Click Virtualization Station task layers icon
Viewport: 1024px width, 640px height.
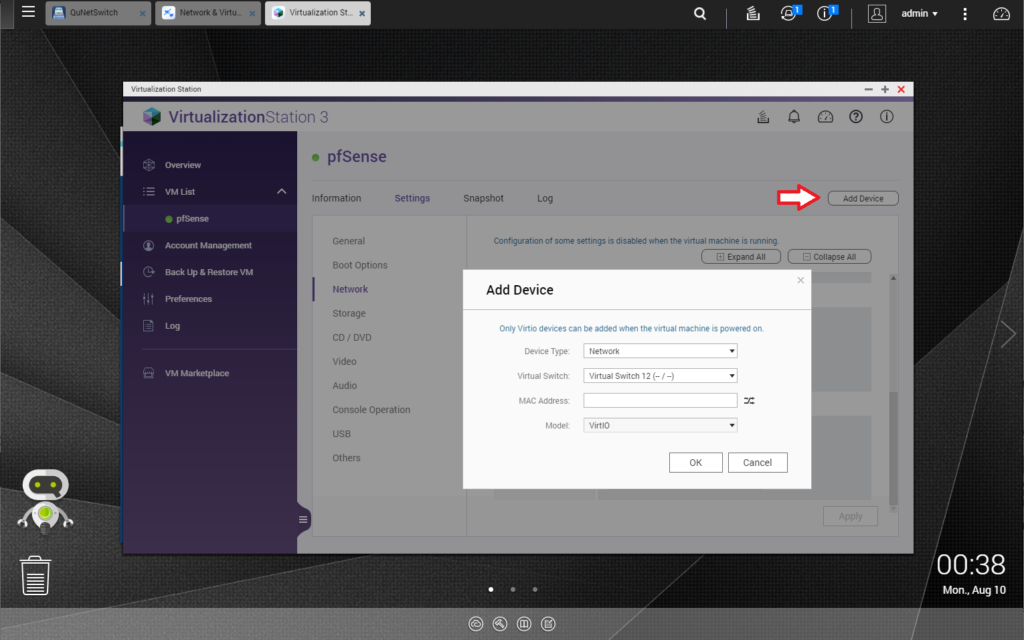(763, 117)
